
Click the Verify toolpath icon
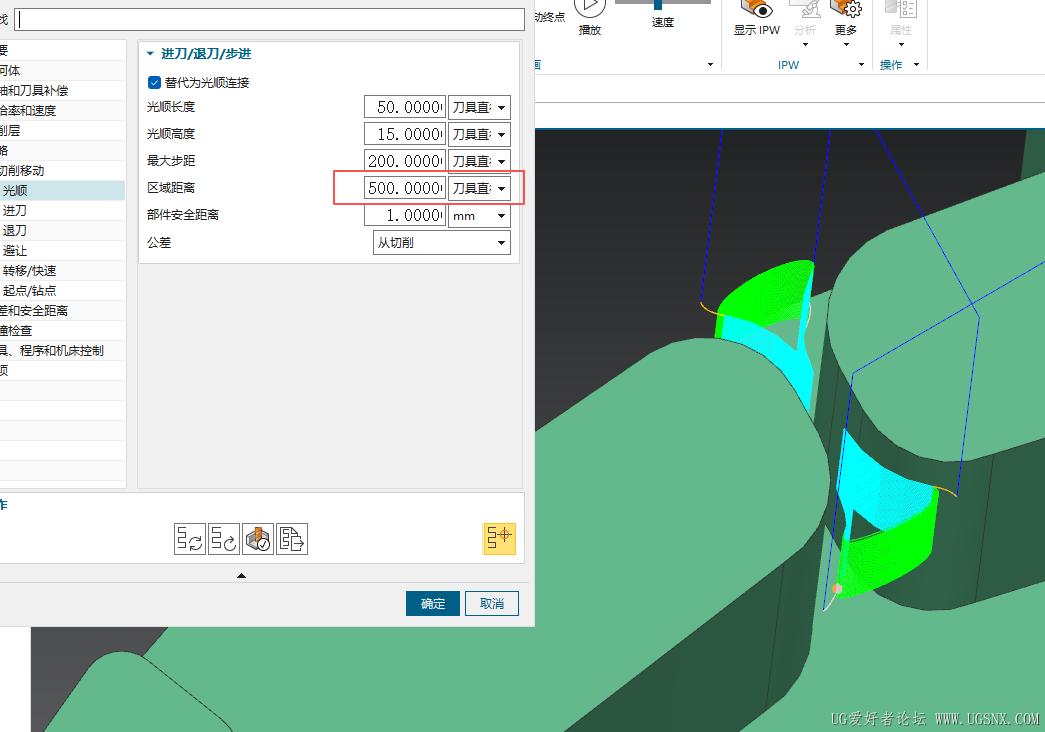coord(258,539)
